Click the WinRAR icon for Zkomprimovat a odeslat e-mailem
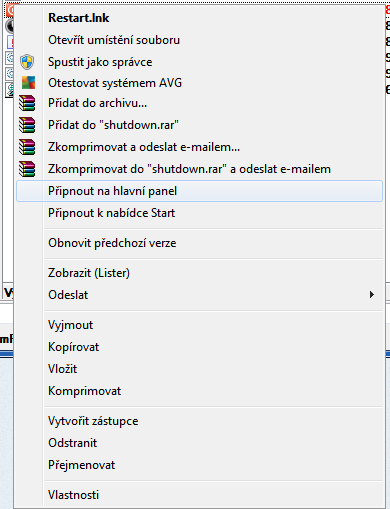390x509 pixels. coord(27,147)
